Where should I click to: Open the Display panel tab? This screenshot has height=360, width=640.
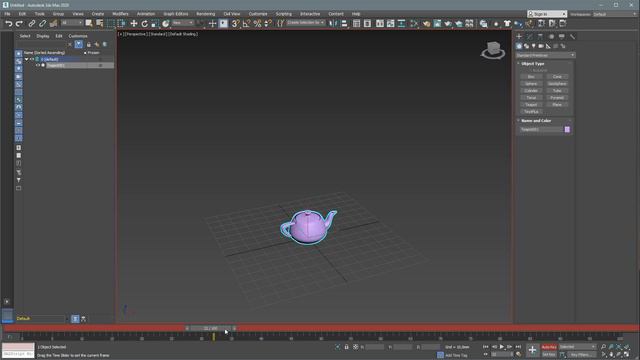point(562,37)
